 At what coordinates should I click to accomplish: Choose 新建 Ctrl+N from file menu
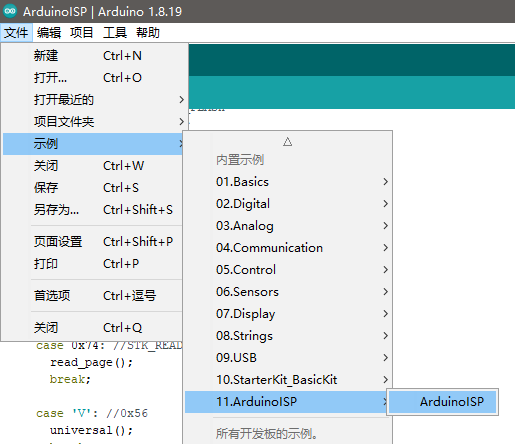tap(93, 56)
